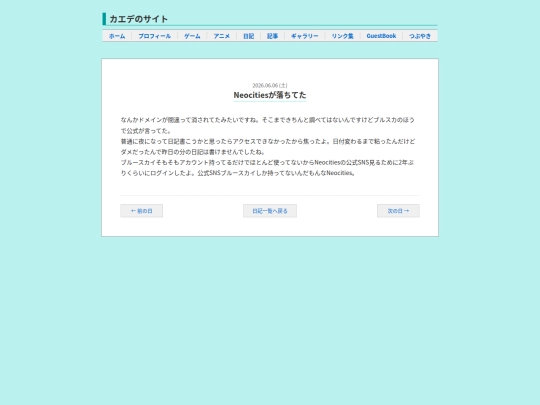Go to the next day with 次の日 →

point(398,211)
